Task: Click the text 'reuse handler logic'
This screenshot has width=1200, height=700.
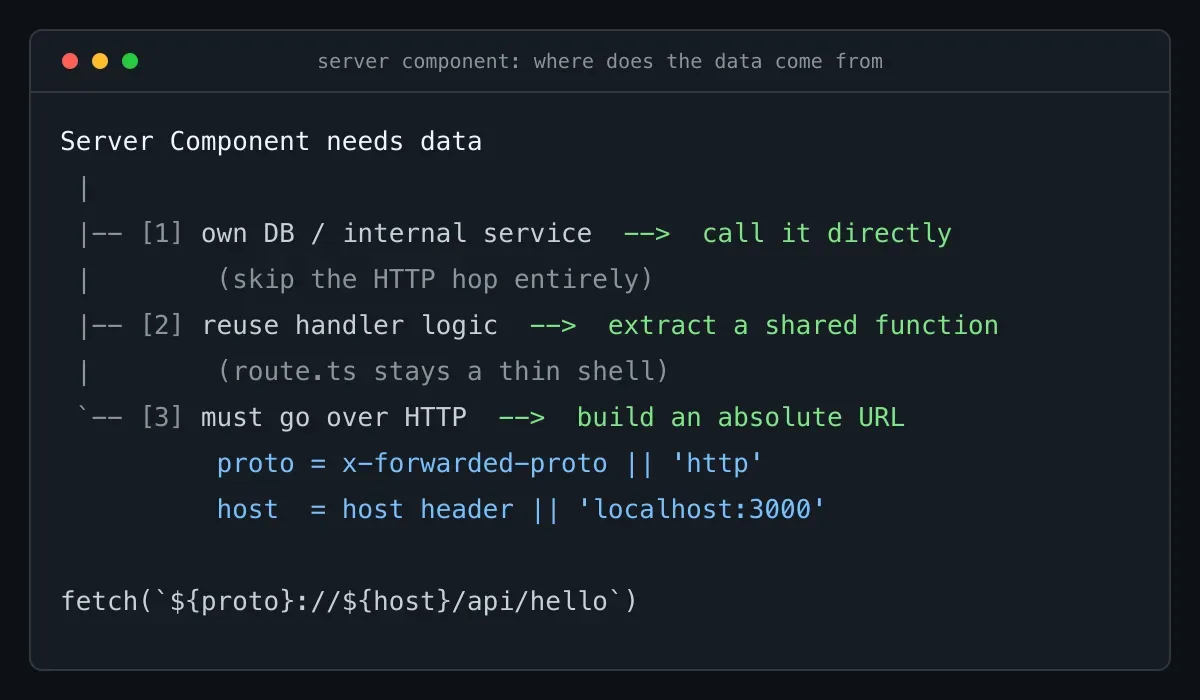Action: 350,325
